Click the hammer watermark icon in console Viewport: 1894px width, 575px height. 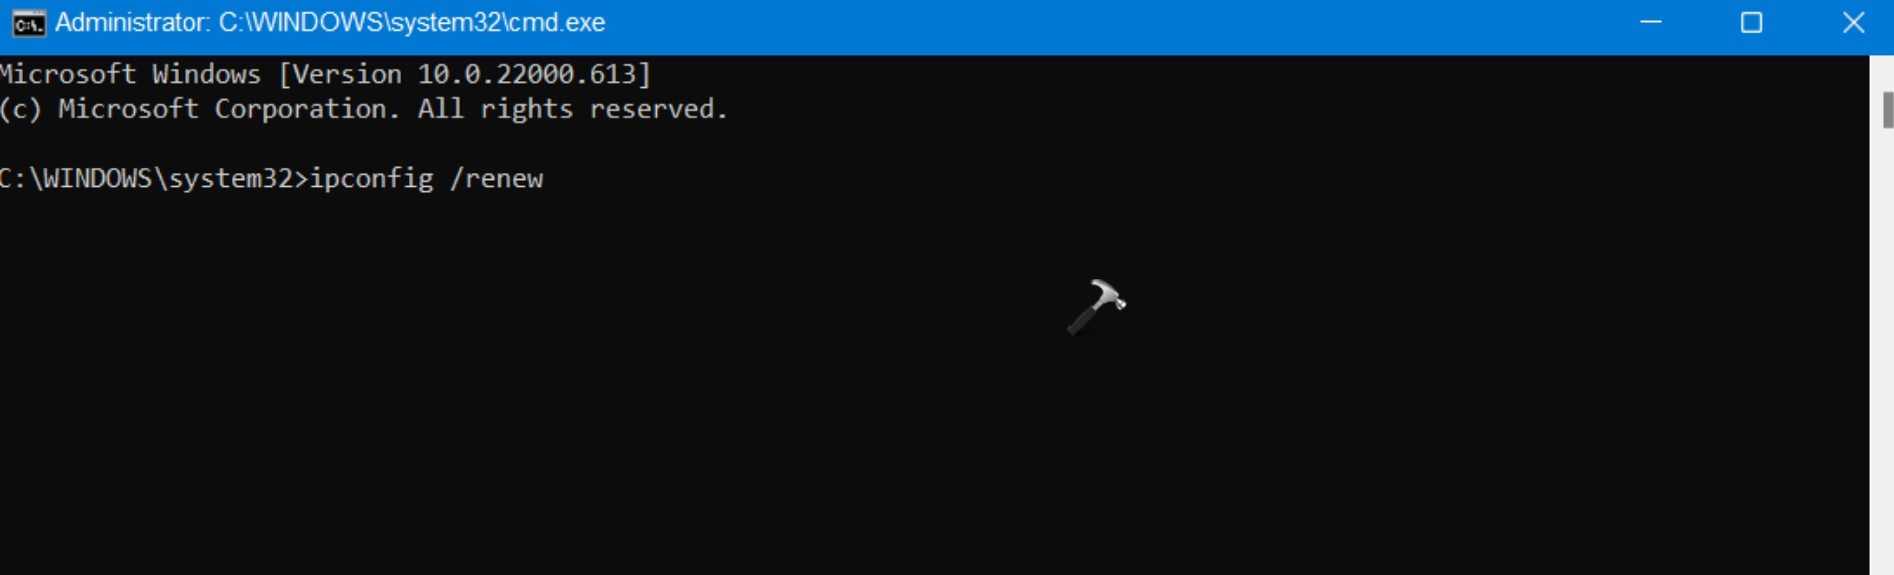(x=1097, y=306)
